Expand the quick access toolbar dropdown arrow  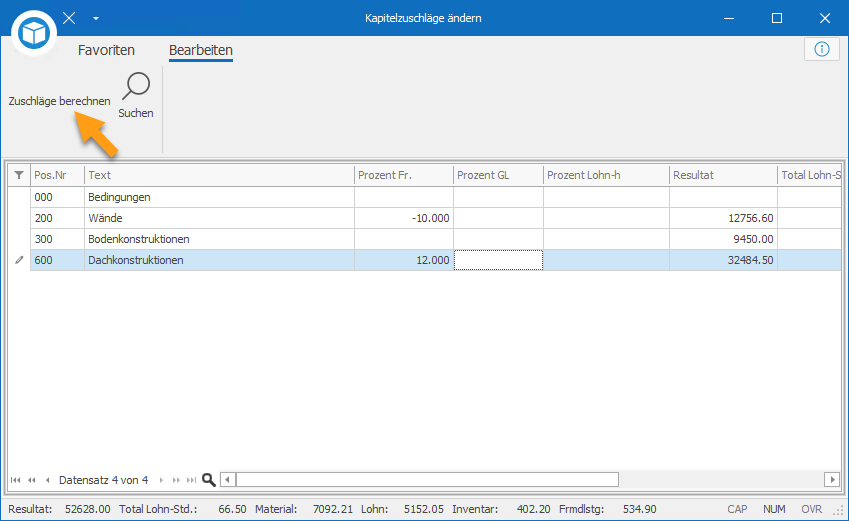(x=96, y=18)
